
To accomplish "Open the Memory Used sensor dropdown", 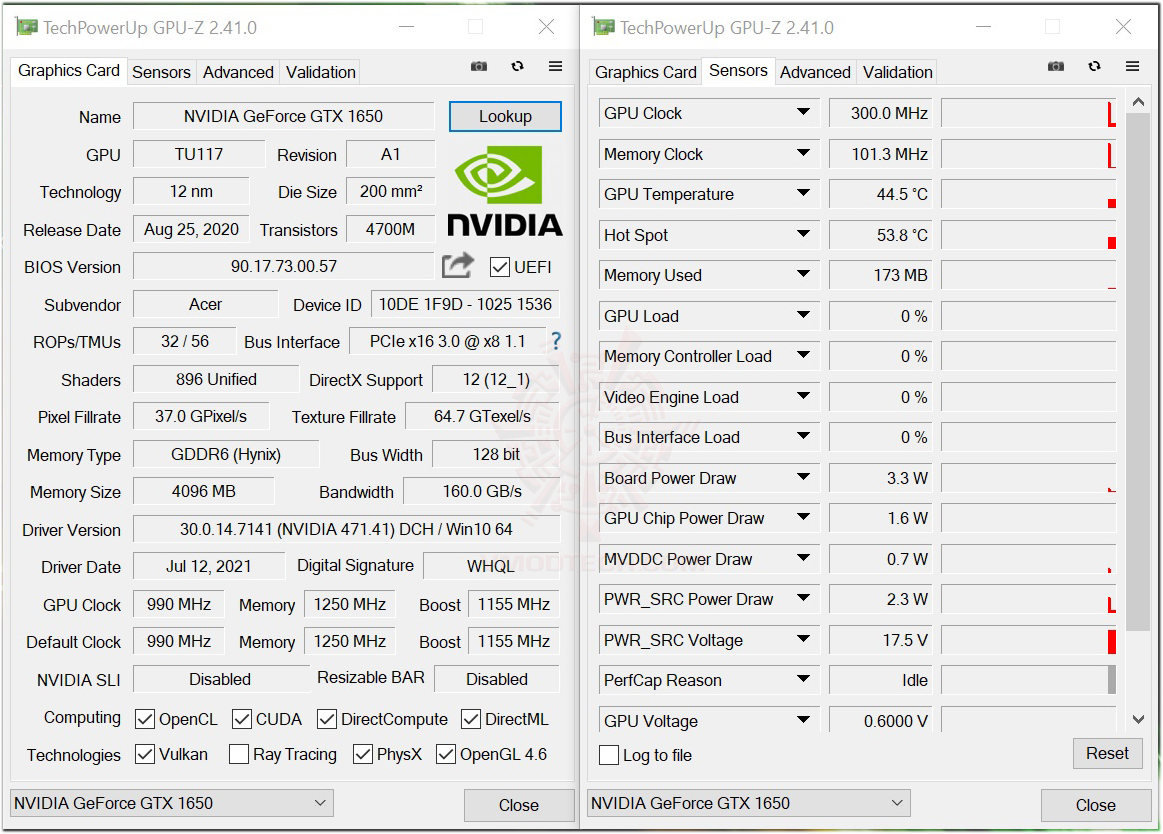I will coord(803,275).
